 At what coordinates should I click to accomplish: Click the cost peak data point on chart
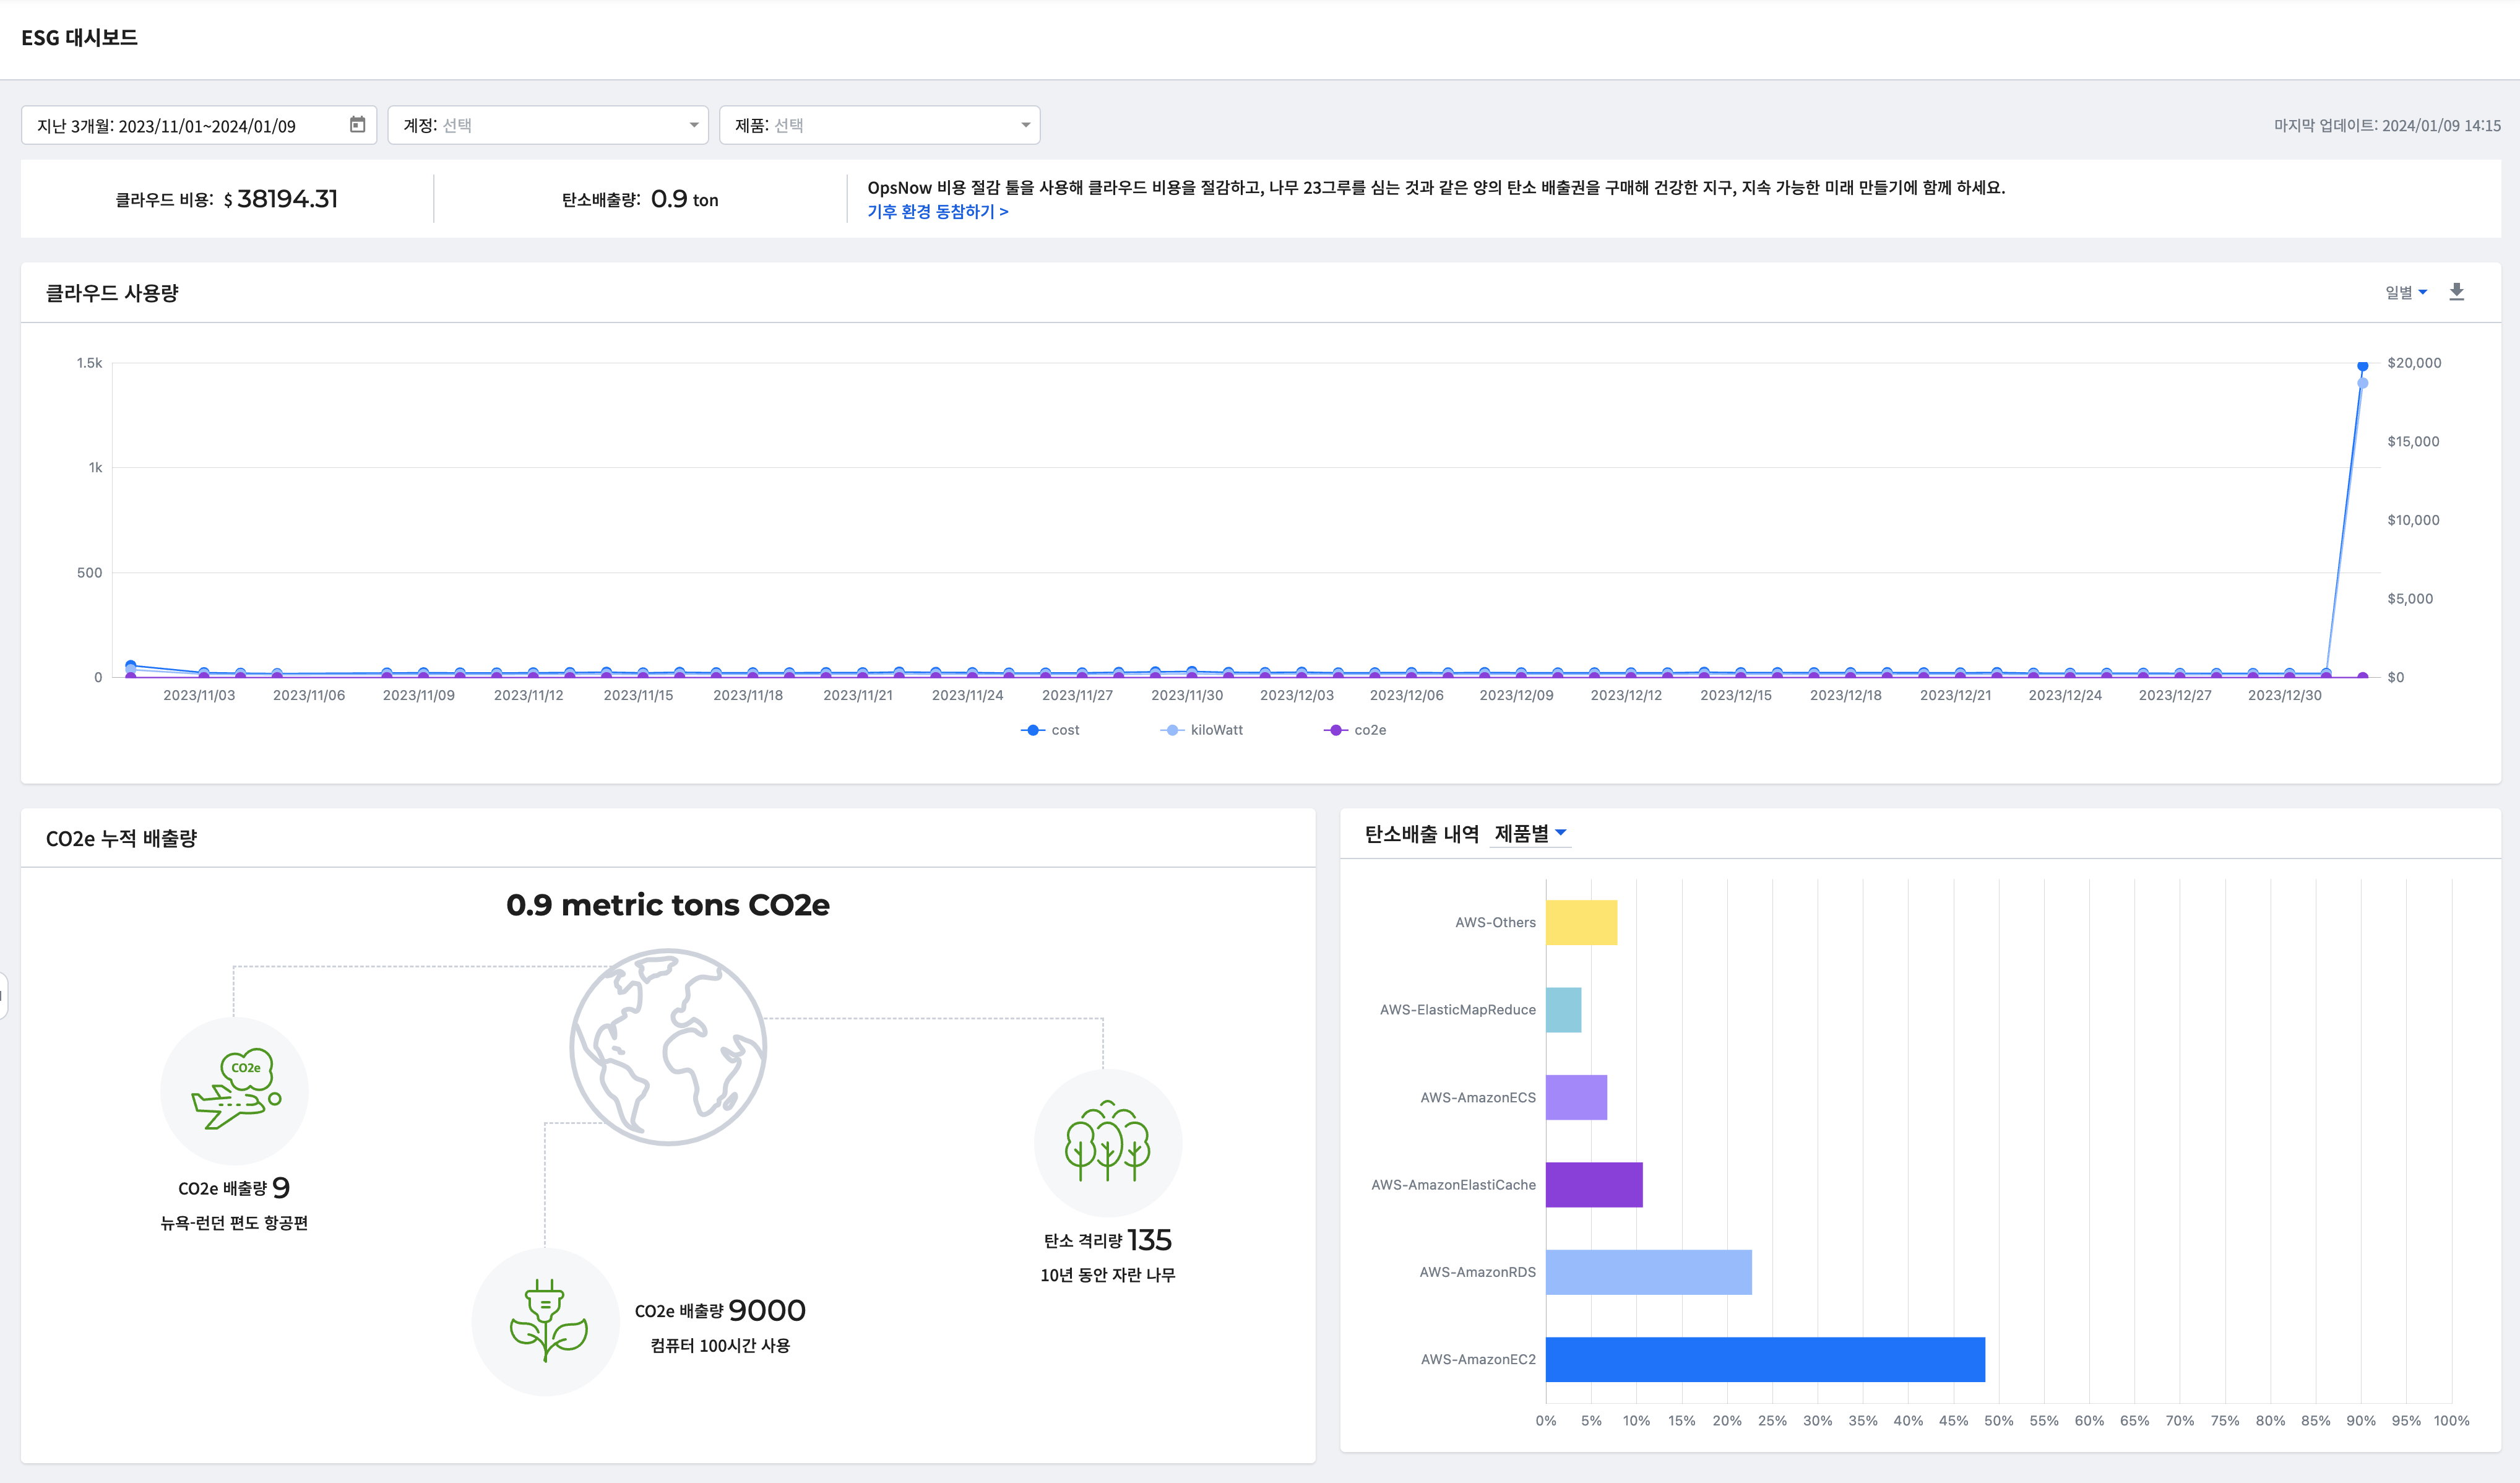point(2362,366)
